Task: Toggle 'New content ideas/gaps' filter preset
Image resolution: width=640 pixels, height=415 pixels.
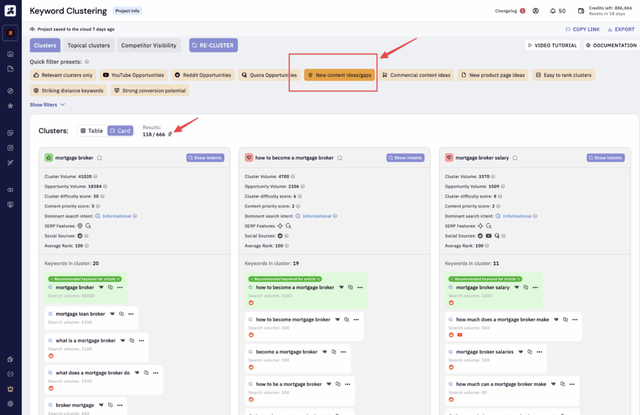Action: tap(333, 75)
